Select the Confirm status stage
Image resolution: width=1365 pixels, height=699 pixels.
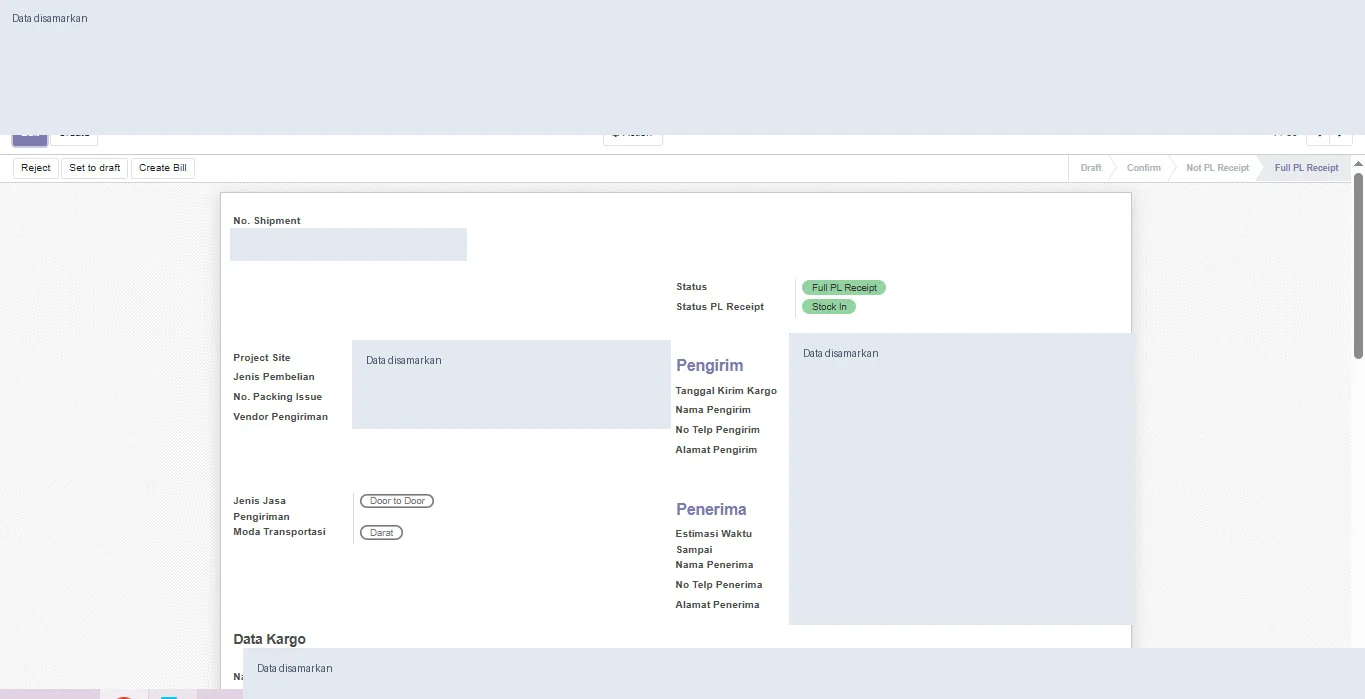[x=1144, y=168]
